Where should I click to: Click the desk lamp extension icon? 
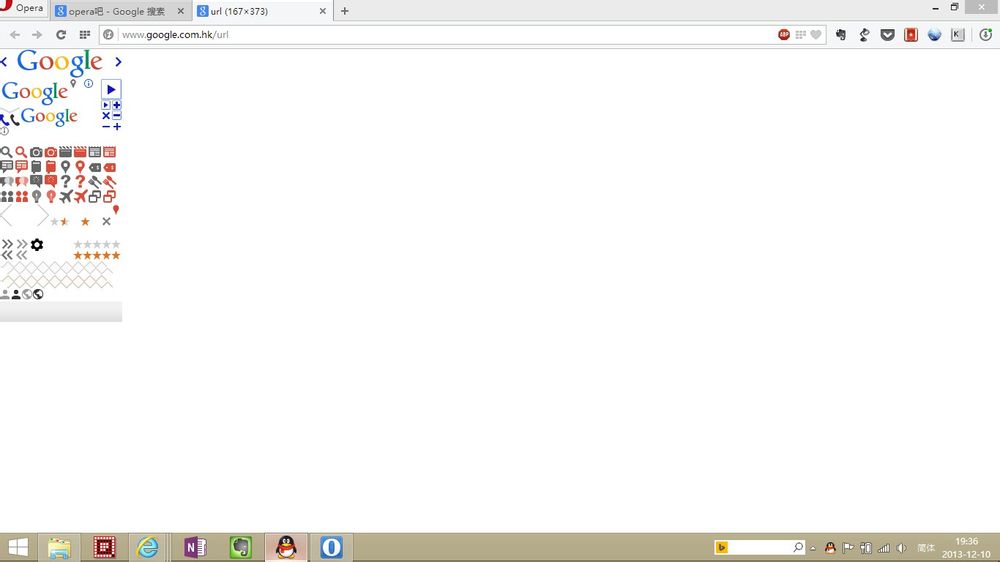coord(864,34)
